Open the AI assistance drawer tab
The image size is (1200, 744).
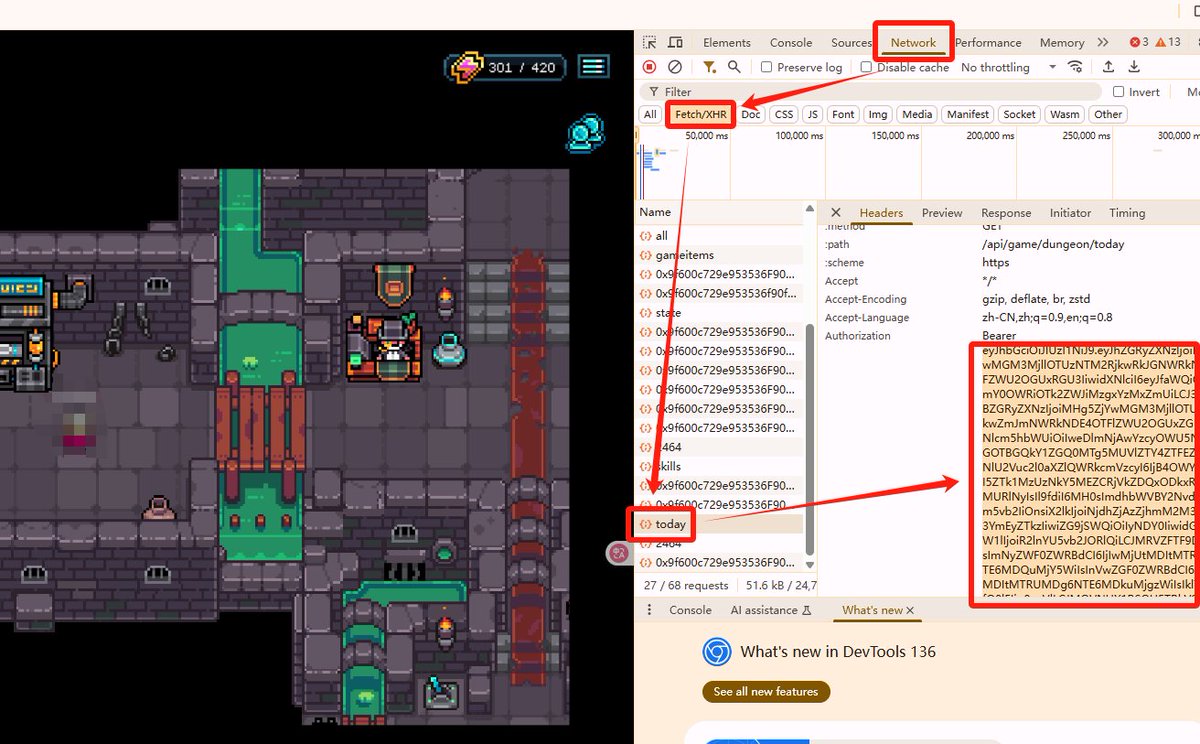pyautogui.click(x=770, y=610)
